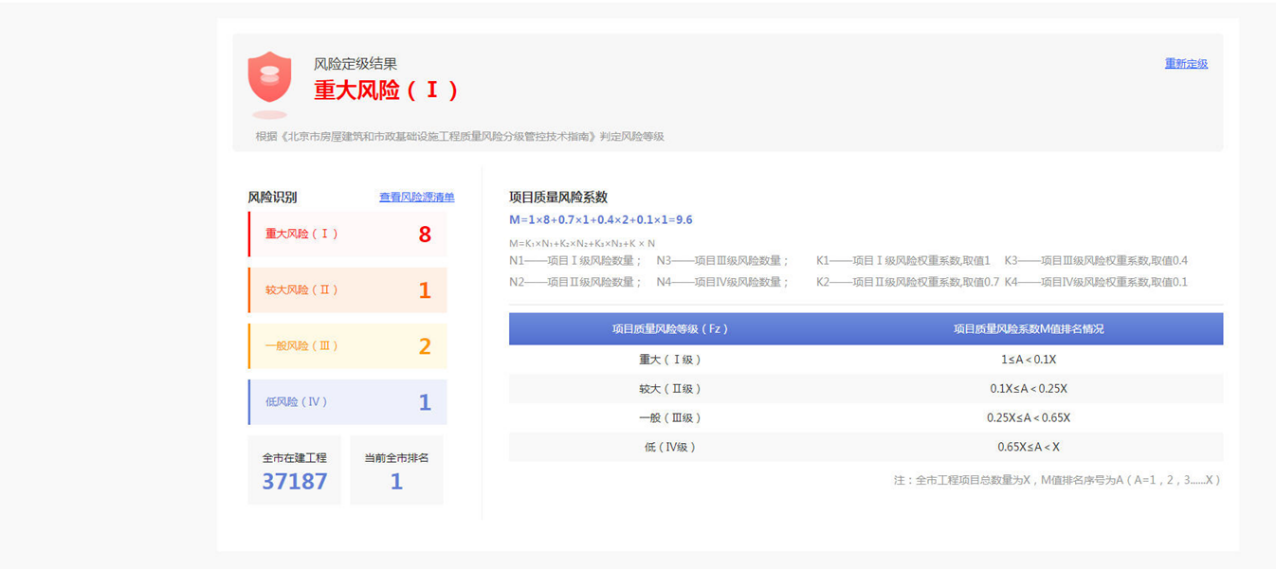The image size is (1277, 570).
Task: Click the large red 重大风险（Ⅰ）result heading
Action: [386, 90]
